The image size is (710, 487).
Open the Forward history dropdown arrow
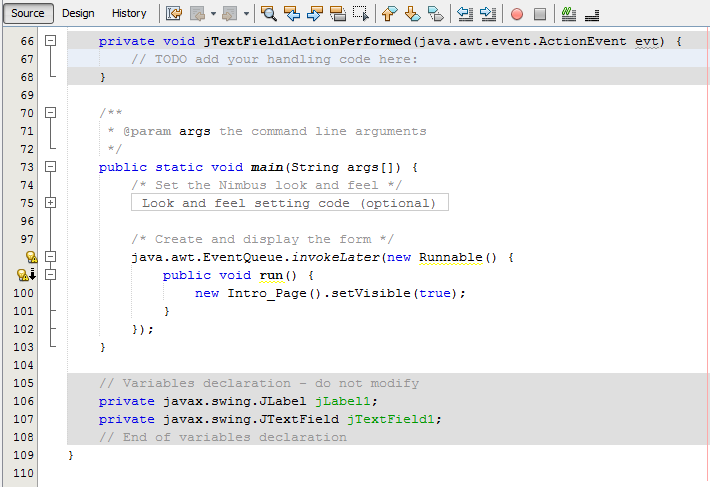tap(246, 14)
